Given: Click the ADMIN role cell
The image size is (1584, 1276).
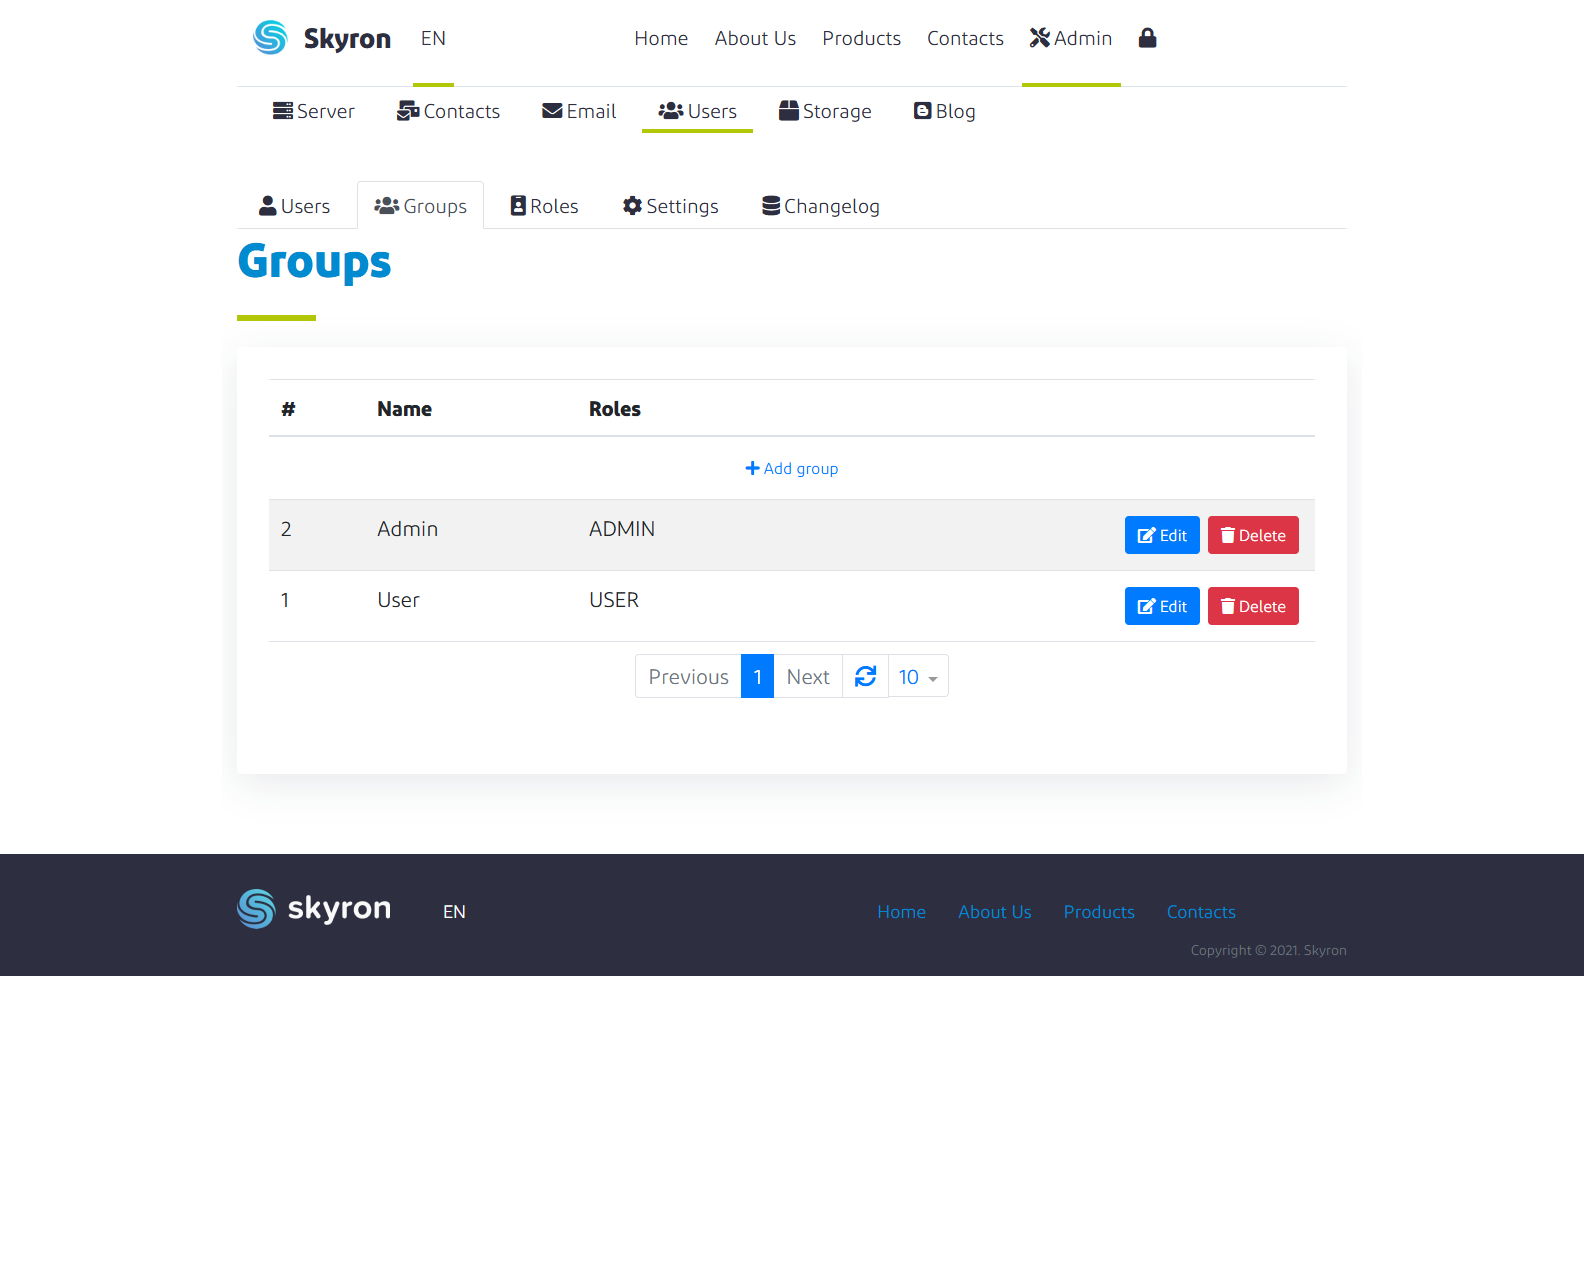Looking at the screenshot, I should (x=622, y=529).
